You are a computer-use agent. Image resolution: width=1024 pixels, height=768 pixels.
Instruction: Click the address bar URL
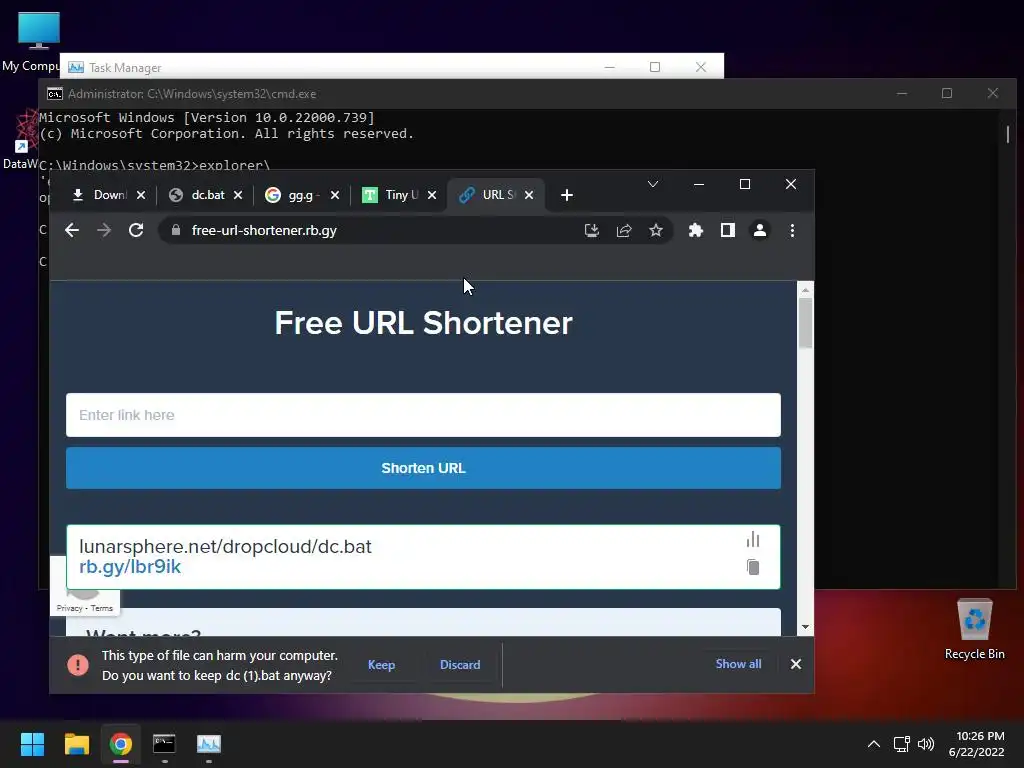pyautogui.click(x=264, y=231)
